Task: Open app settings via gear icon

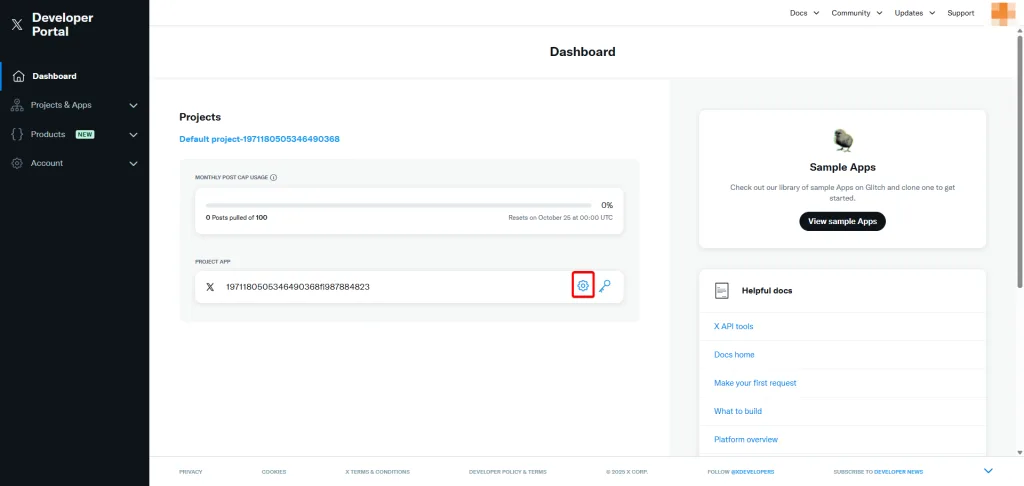Action: point(583,286)
